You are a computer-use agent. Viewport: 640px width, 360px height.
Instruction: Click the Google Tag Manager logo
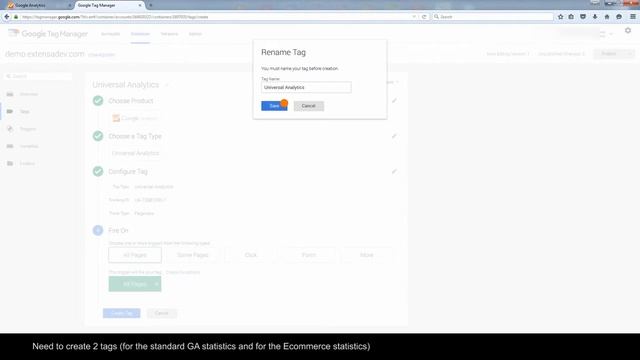(x=48, y=34)
